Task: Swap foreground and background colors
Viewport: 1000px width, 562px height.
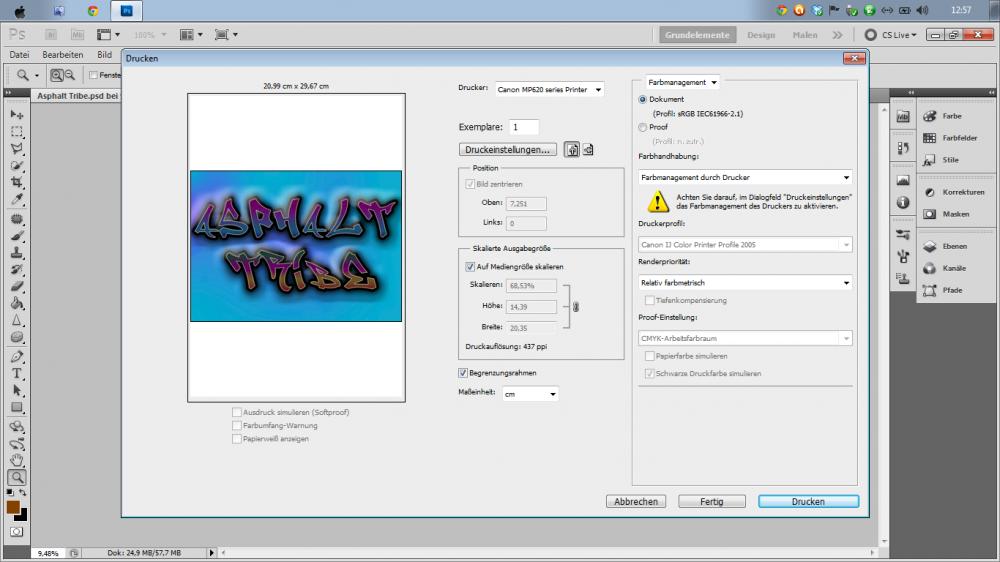Action: click(22, 493)
